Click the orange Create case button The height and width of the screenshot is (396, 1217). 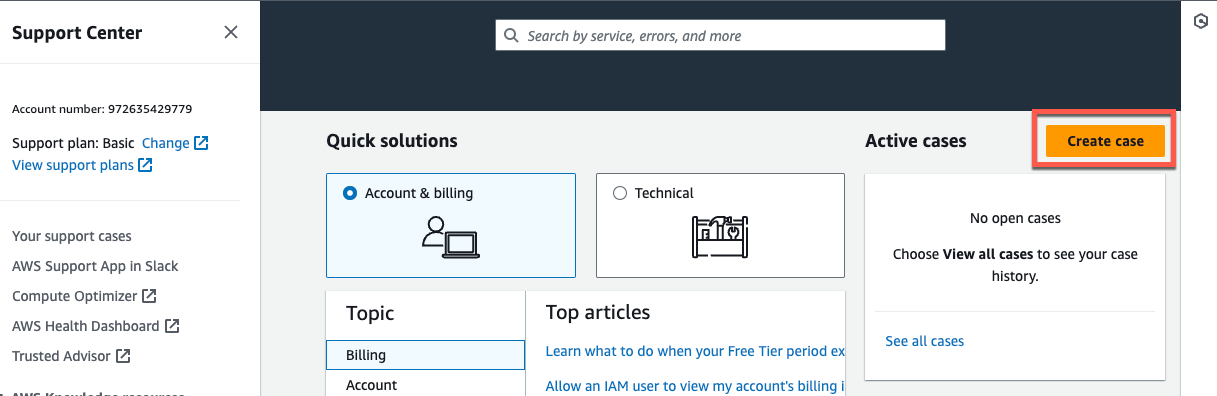point(1105,141)
